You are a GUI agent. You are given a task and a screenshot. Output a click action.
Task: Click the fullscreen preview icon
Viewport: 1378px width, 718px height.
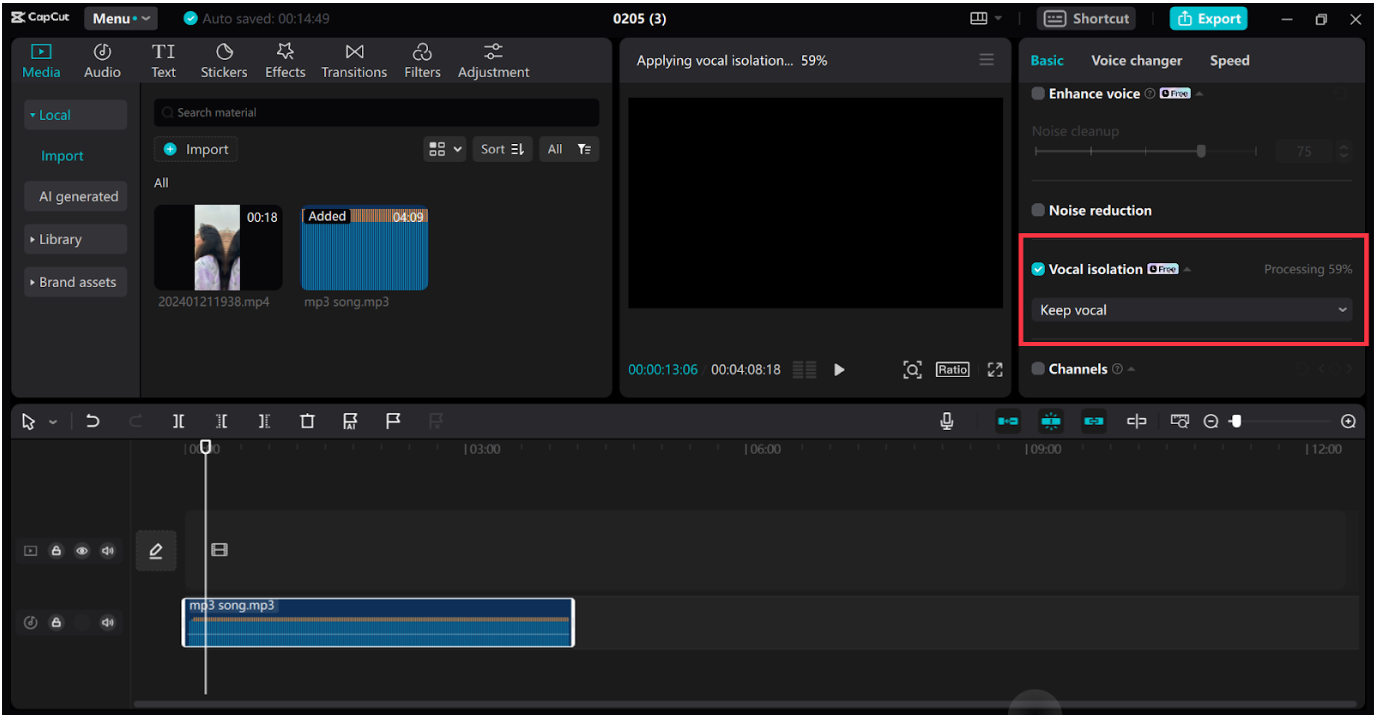coord(995,370)
